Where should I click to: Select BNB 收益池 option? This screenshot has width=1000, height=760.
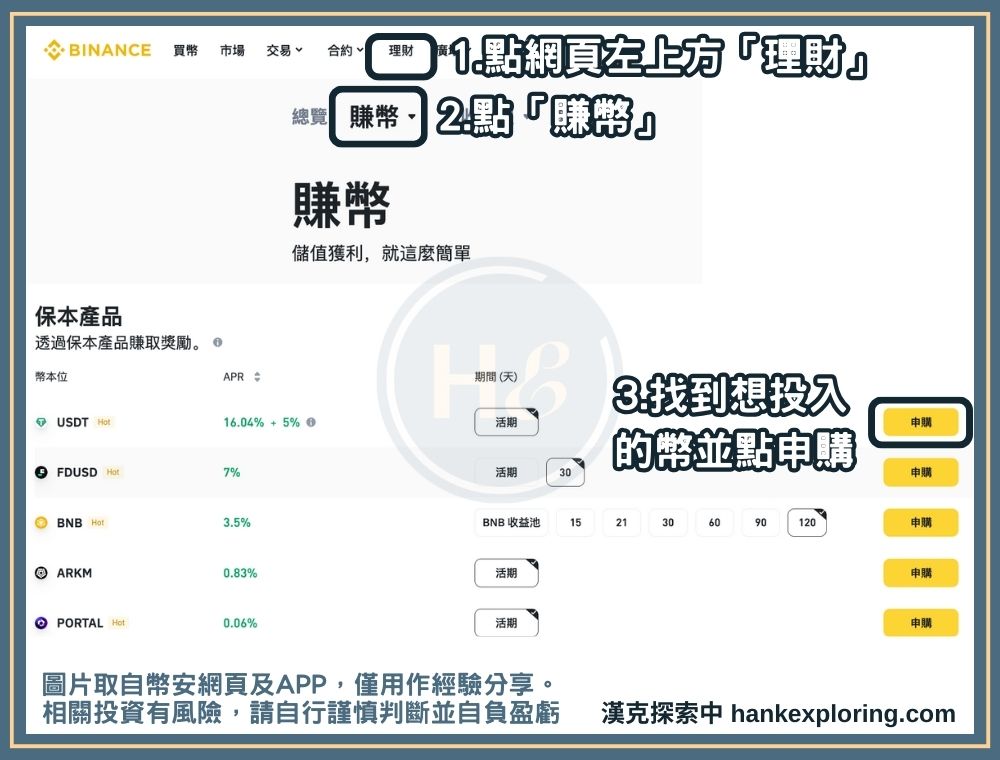point(511,522)
